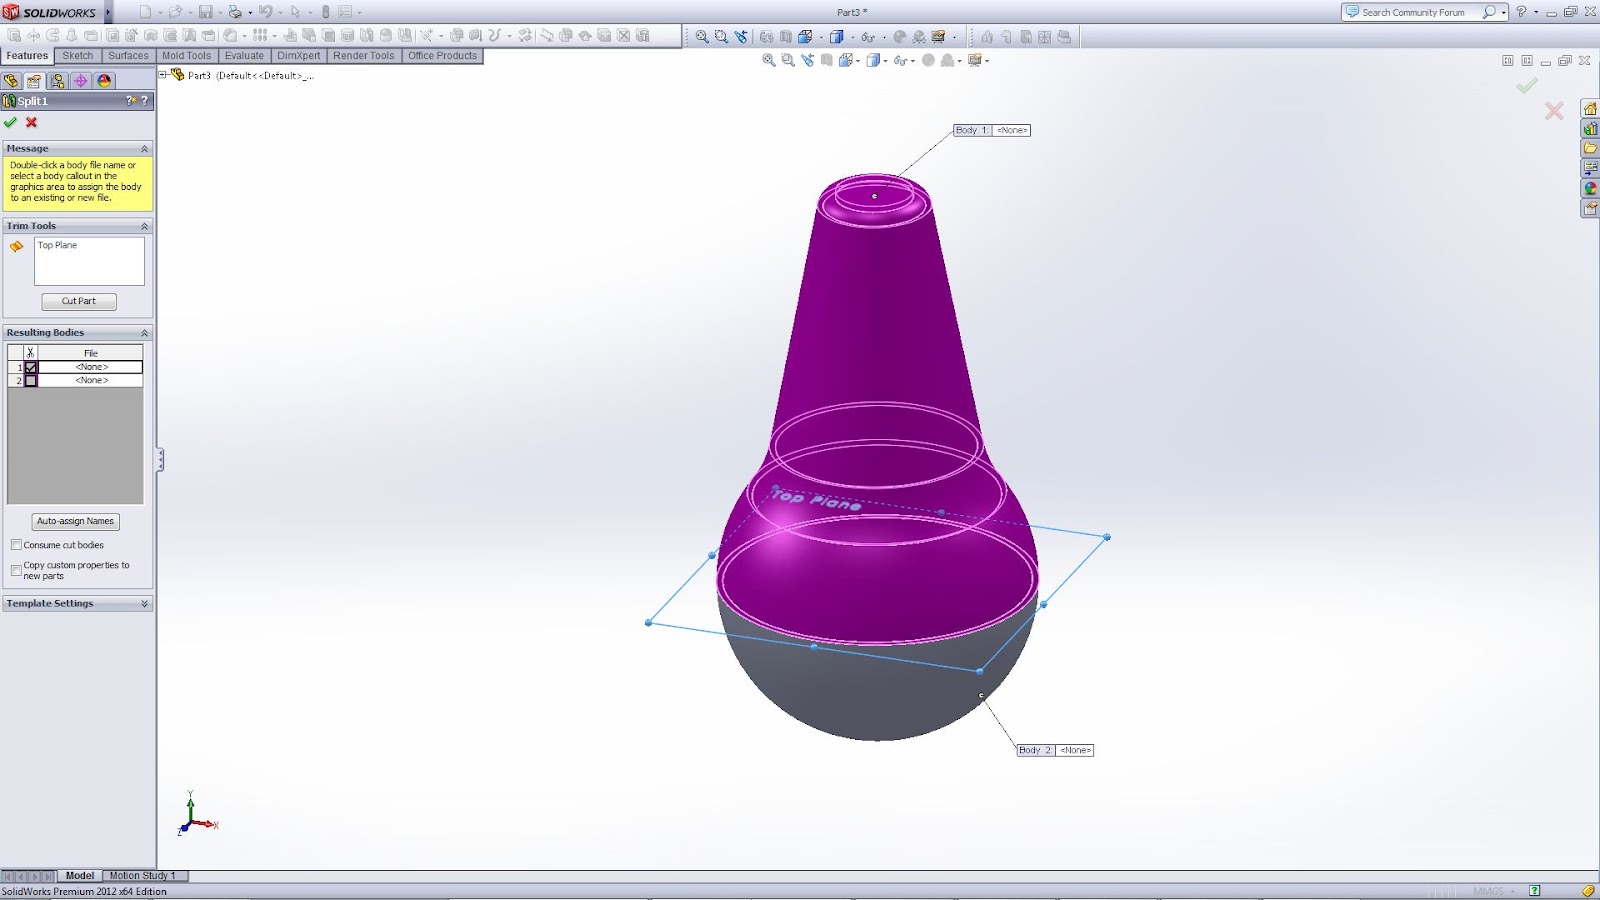The width and height of the screenshot is (1600, 900).
Task: Select the Zoom to Area tool
Action: [x=722, y=36]
